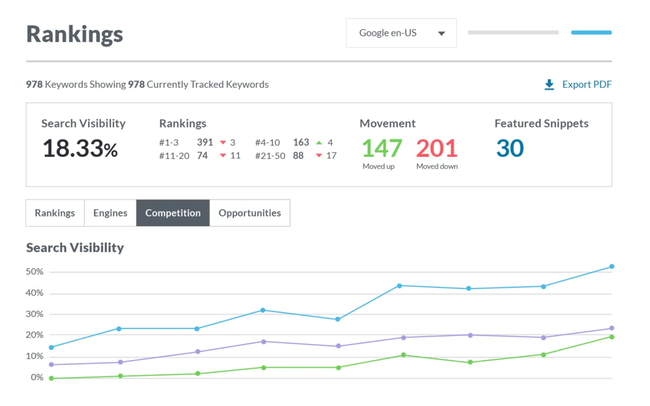Viewport: 650px width, 406px height.
Task: Switch to the Rankings tab
Action: coord(55,213)
